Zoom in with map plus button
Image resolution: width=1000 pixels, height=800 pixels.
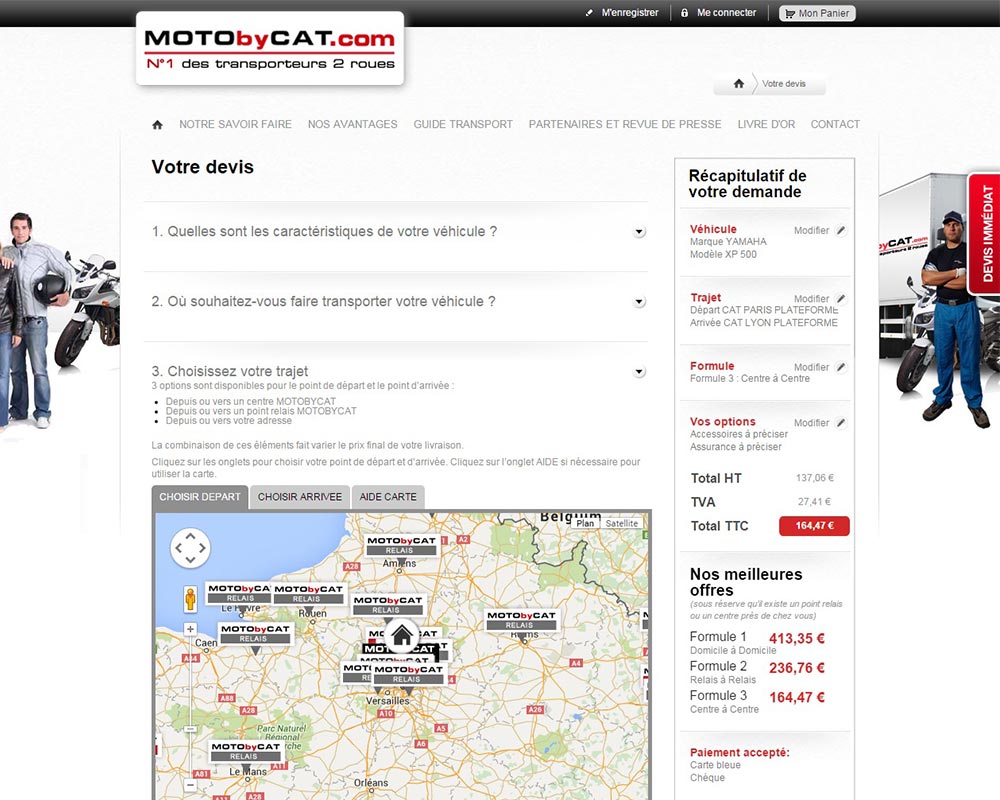190,629
